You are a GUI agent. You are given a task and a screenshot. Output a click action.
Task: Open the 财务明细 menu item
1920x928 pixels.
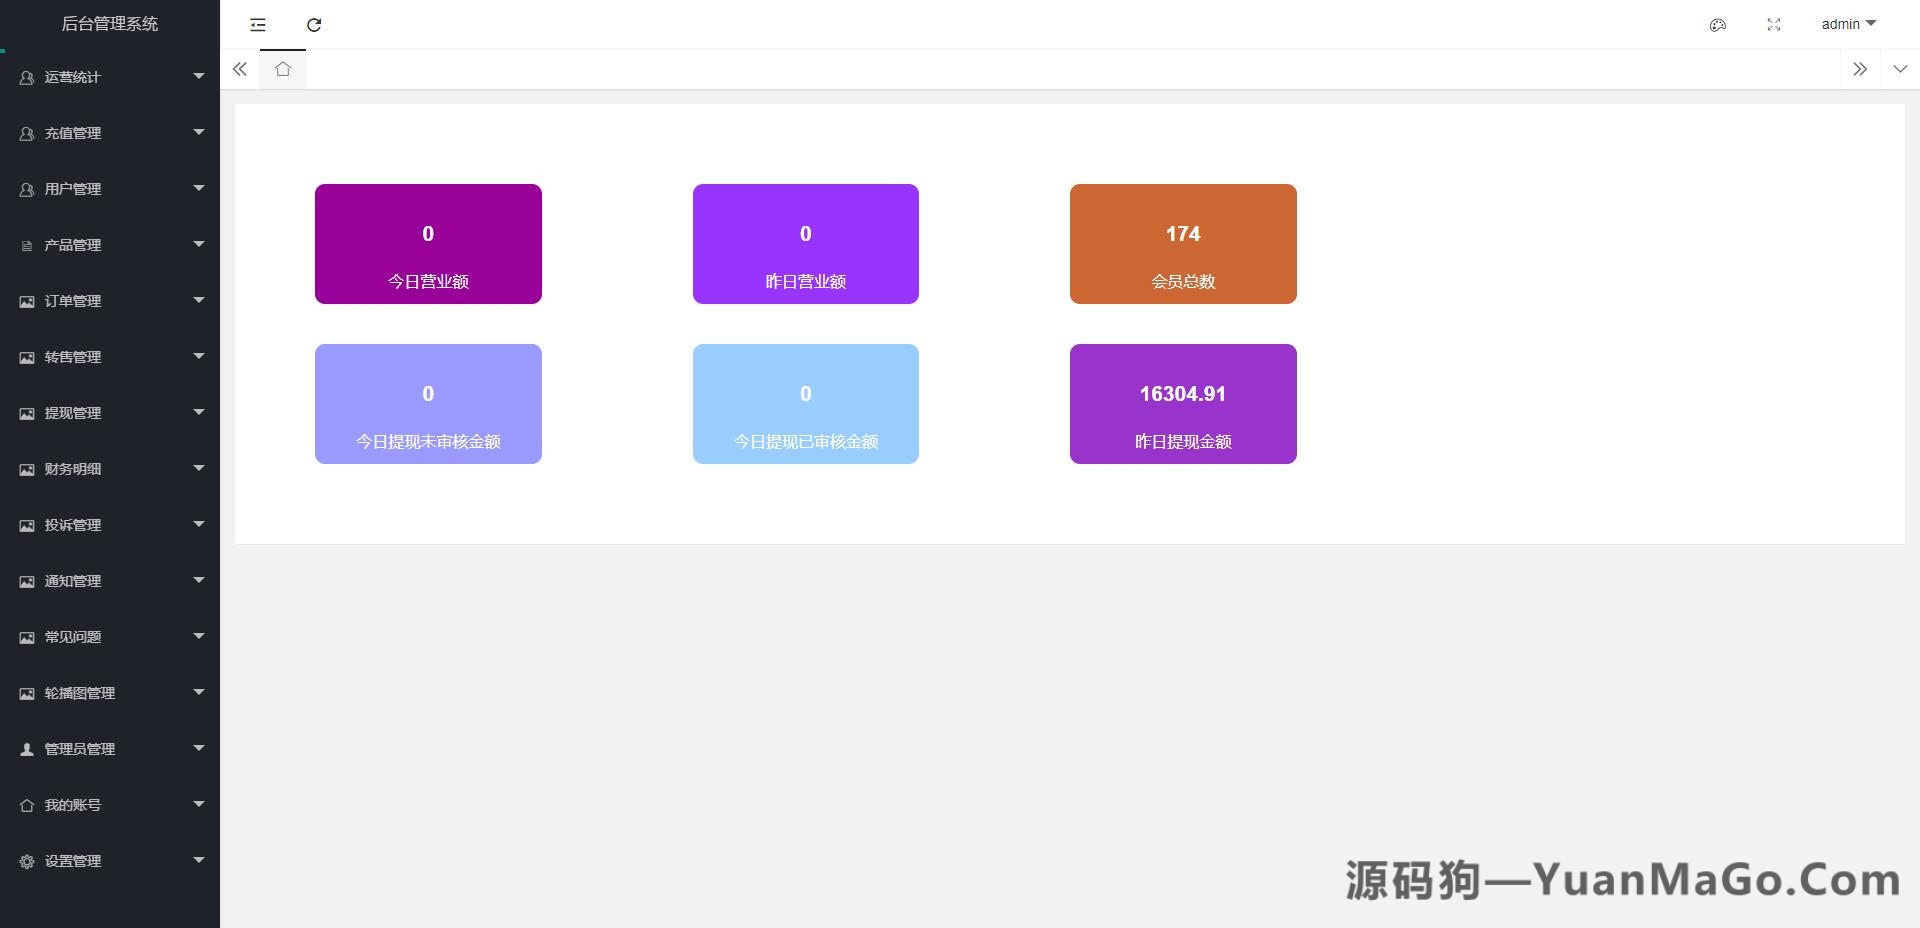click(x=110, y=468)
